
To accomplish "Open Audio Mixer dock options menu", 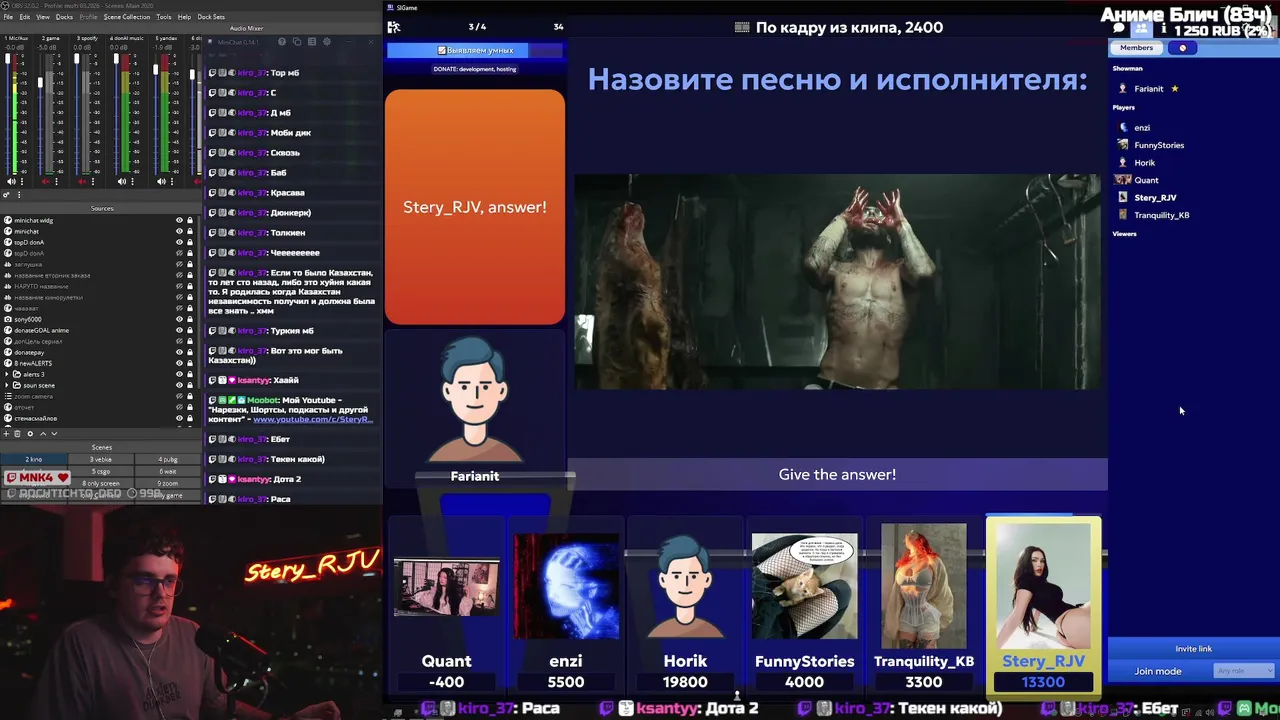I will [19, 194].
